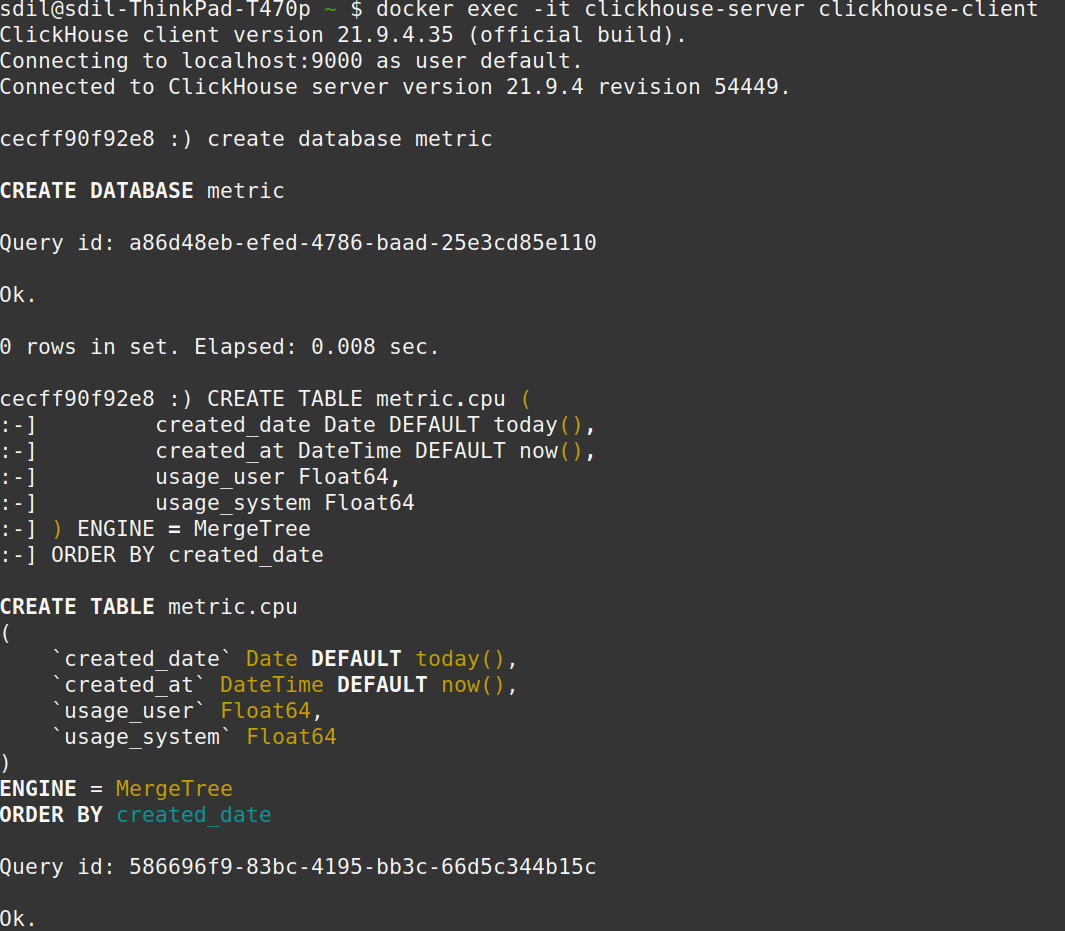Viewport: 1065px width, 931px height.
Task: Click the sdil@sdil-ThinkPad-T470p shell prompt
Action: point(156,9)
